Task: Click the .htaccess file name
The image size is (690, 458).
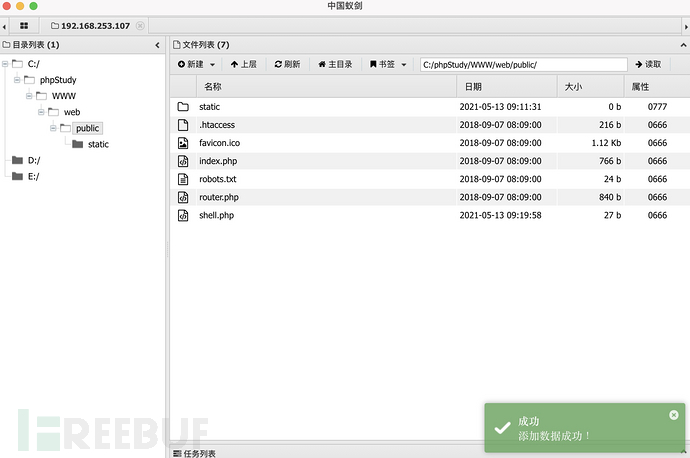Action: pos(217,125)
